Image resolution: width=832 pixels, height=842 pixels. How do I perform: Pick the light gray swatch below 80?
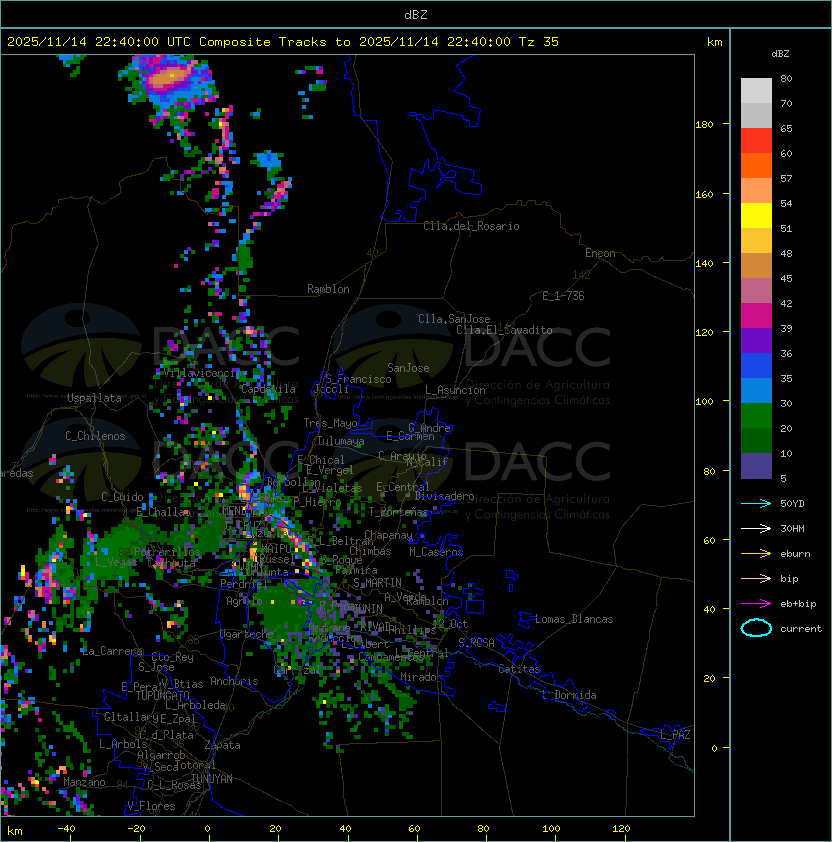[756, 91]
